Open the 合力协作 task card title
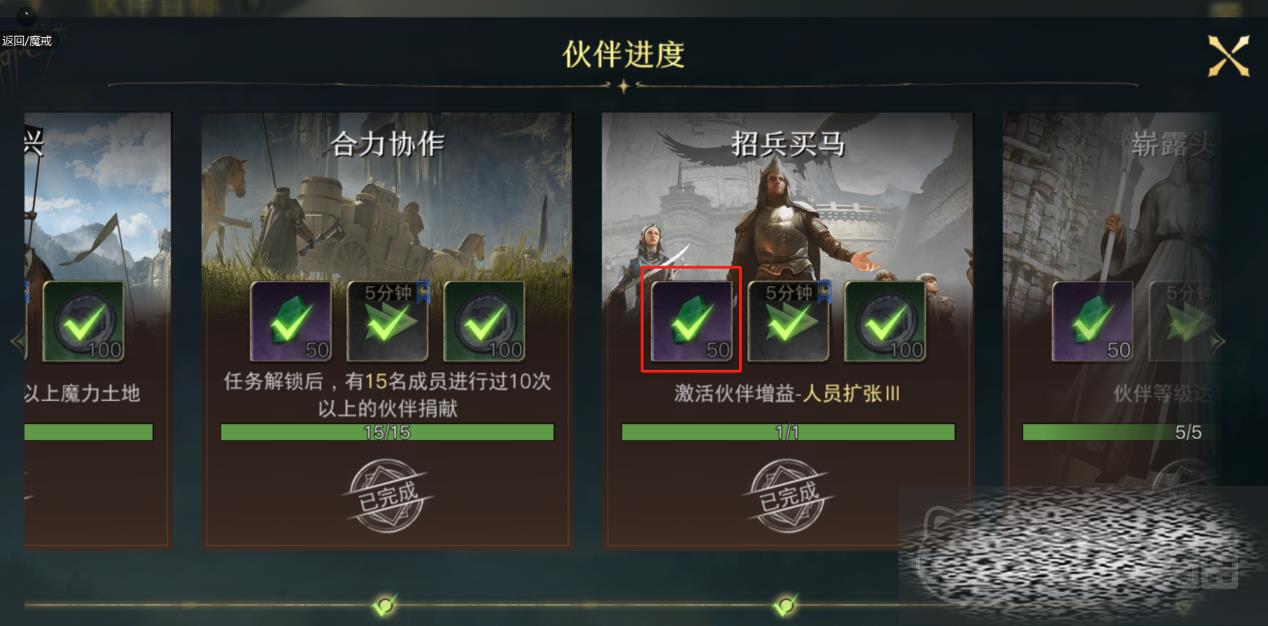The height and width of the screenshot is (626, 1268). click(x=387, y=145)
